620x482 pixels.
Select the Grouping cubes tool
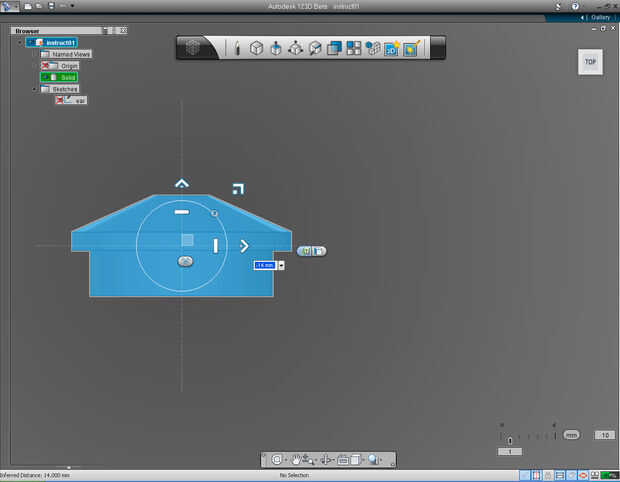click(x=372, y=48)
